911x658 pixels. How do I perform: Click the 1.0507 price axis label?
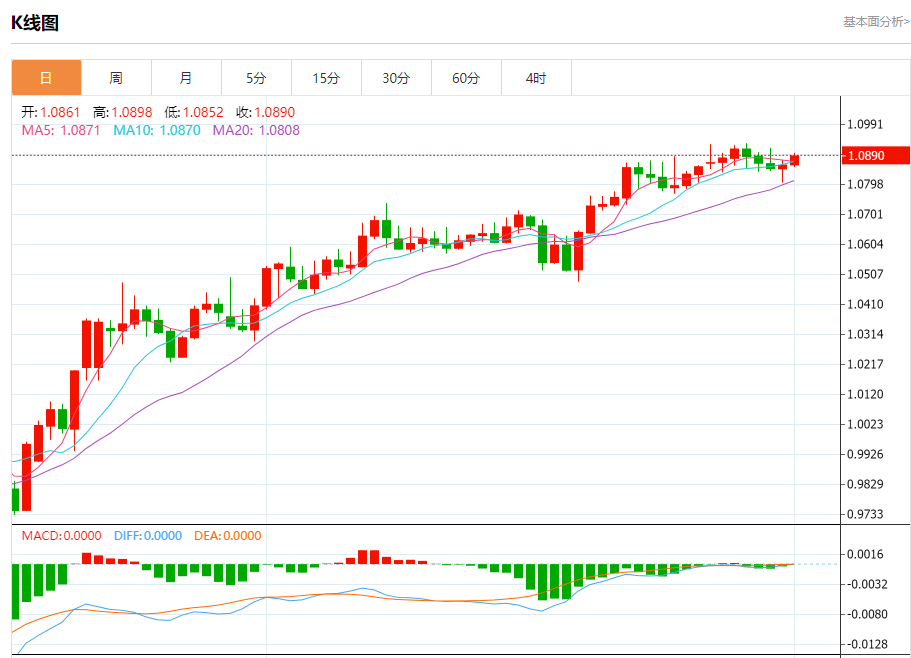865,274
